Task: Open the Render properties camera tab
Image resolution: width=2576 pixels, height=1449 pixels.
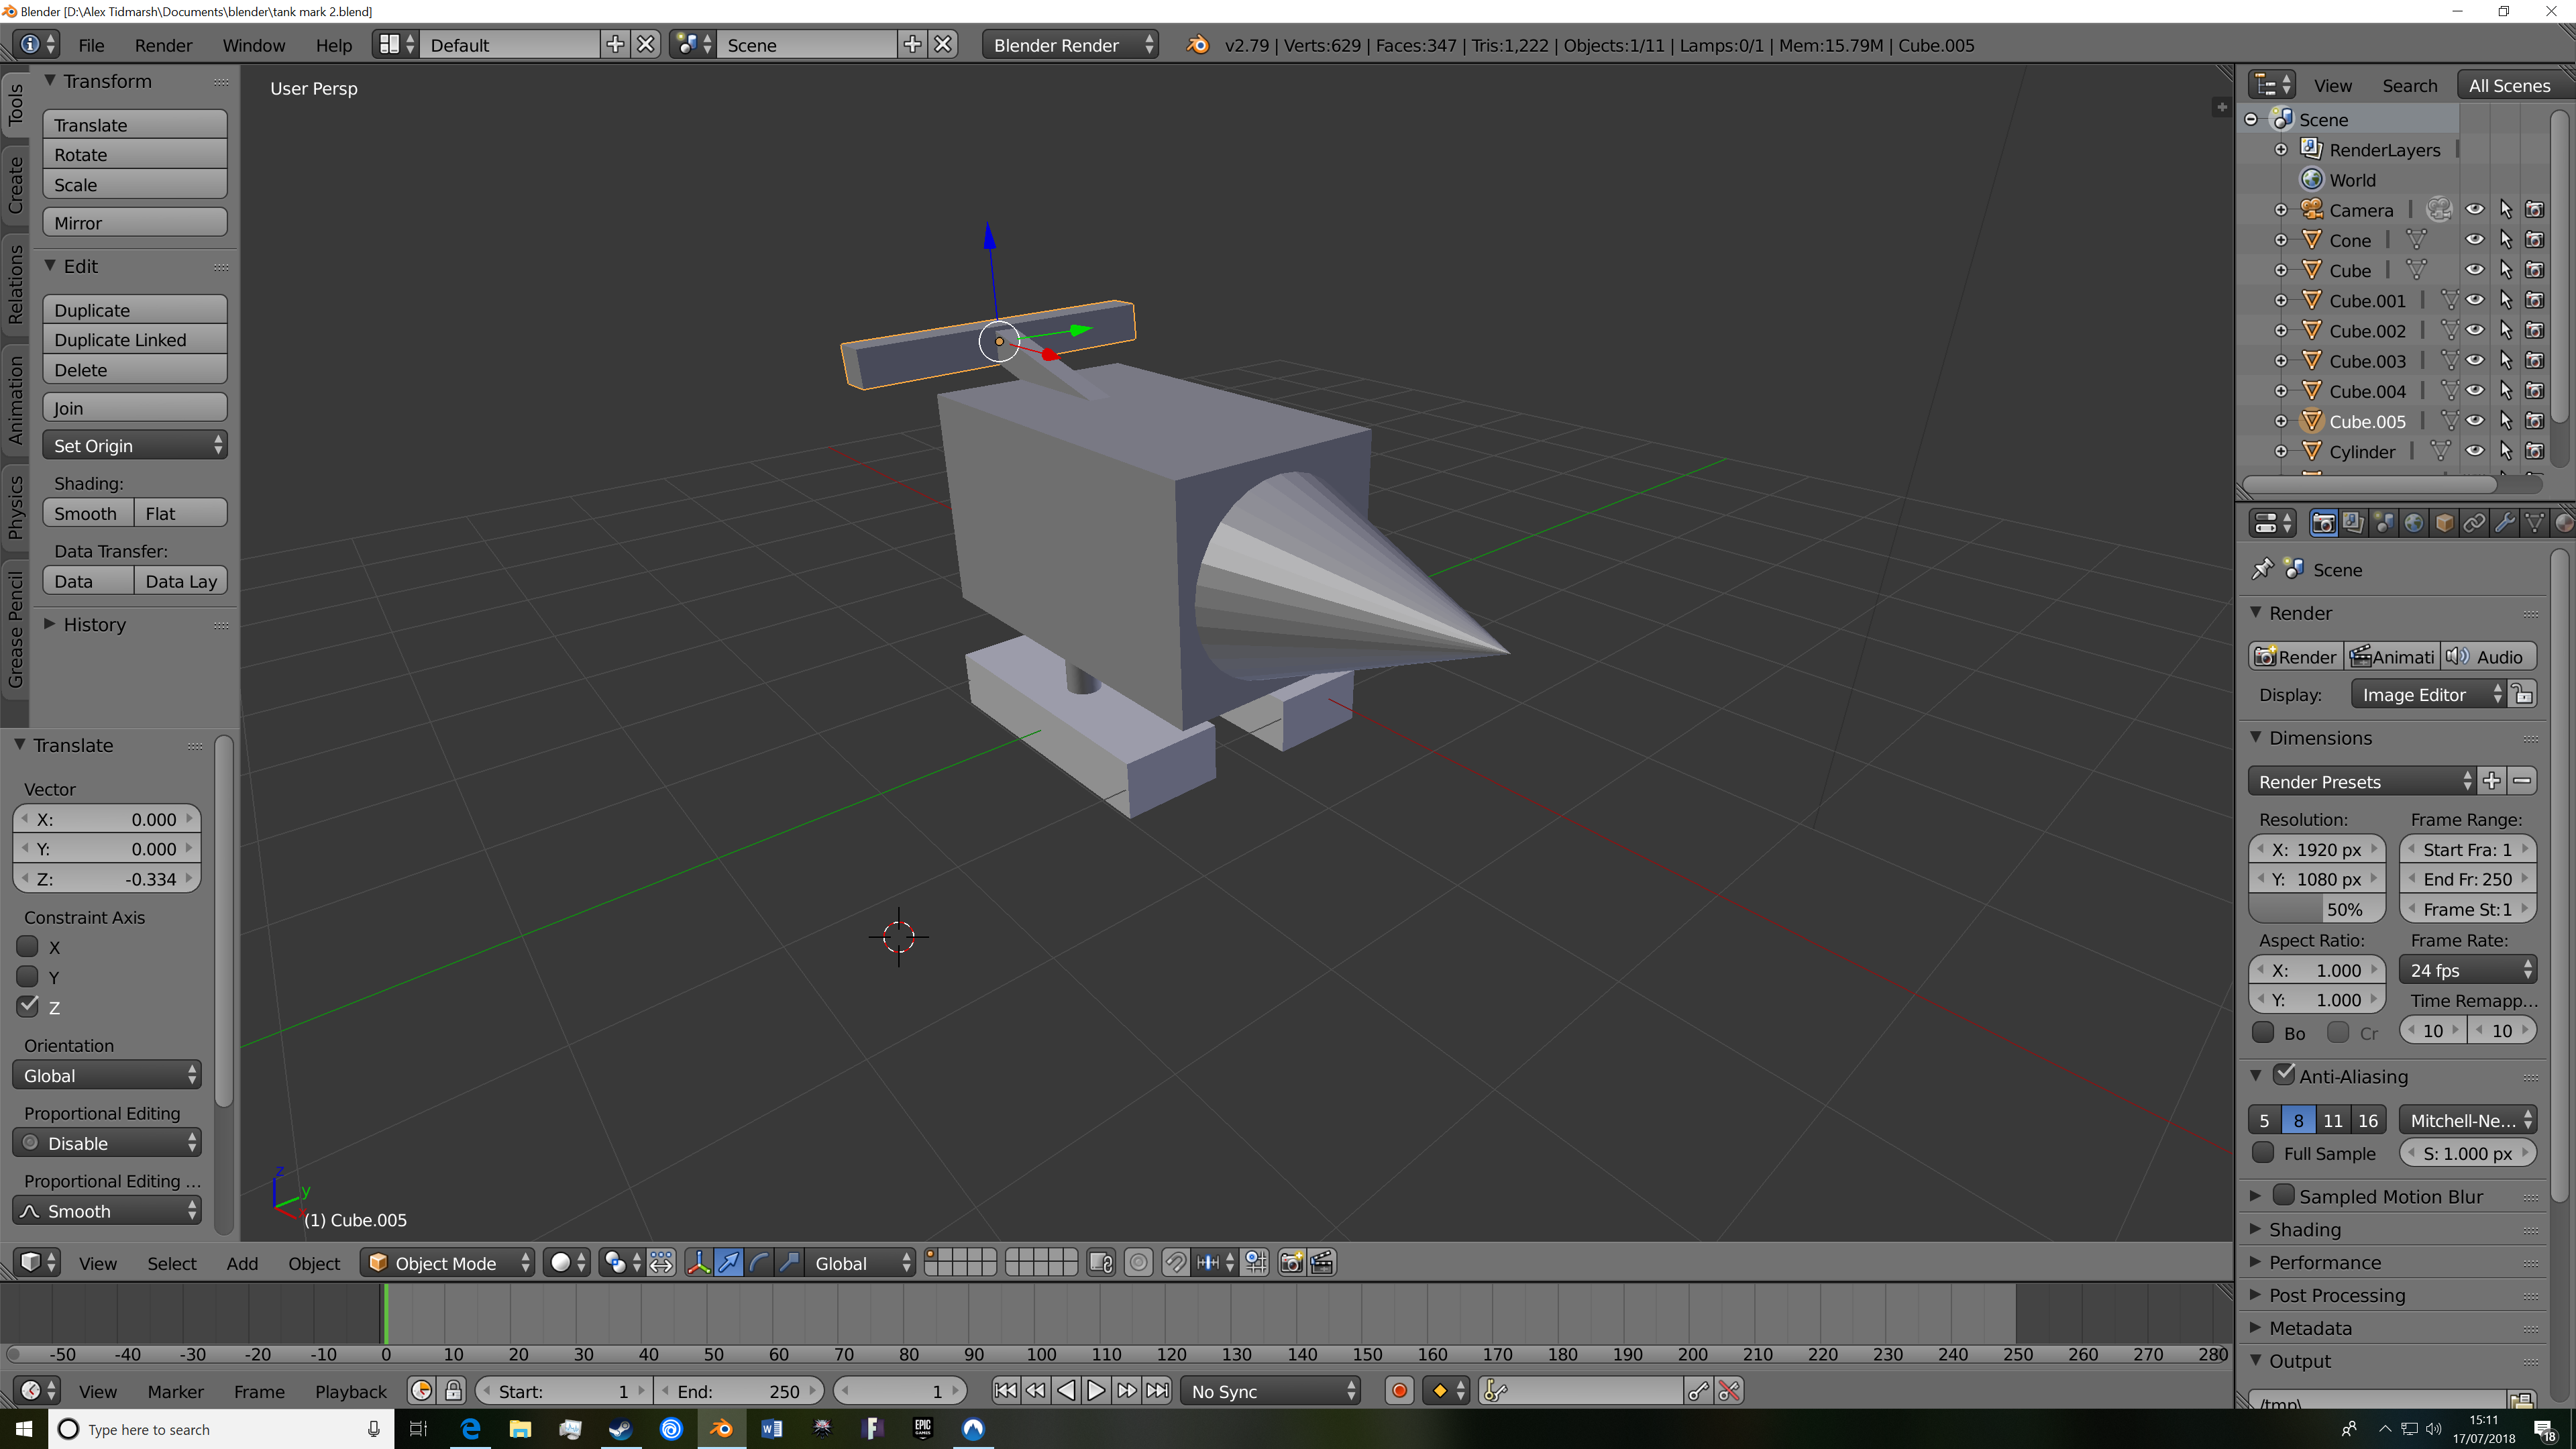Action: click(2323, 523)
